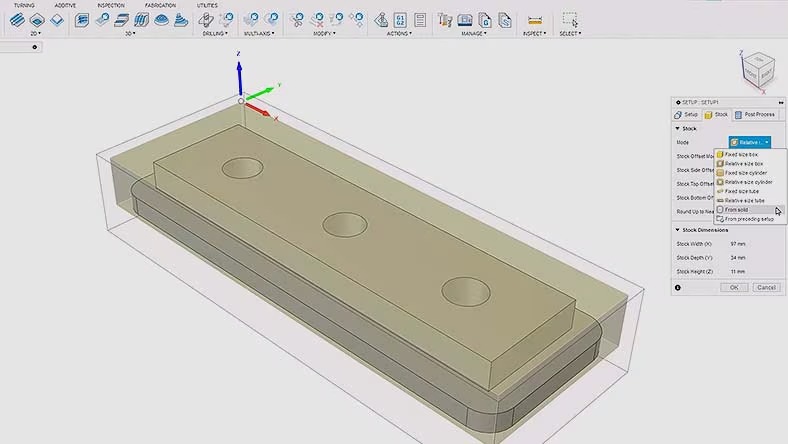Screen dimensions: 788x444
Task: Select 'From solid' stock mode option
Action: tap(736, 209)
